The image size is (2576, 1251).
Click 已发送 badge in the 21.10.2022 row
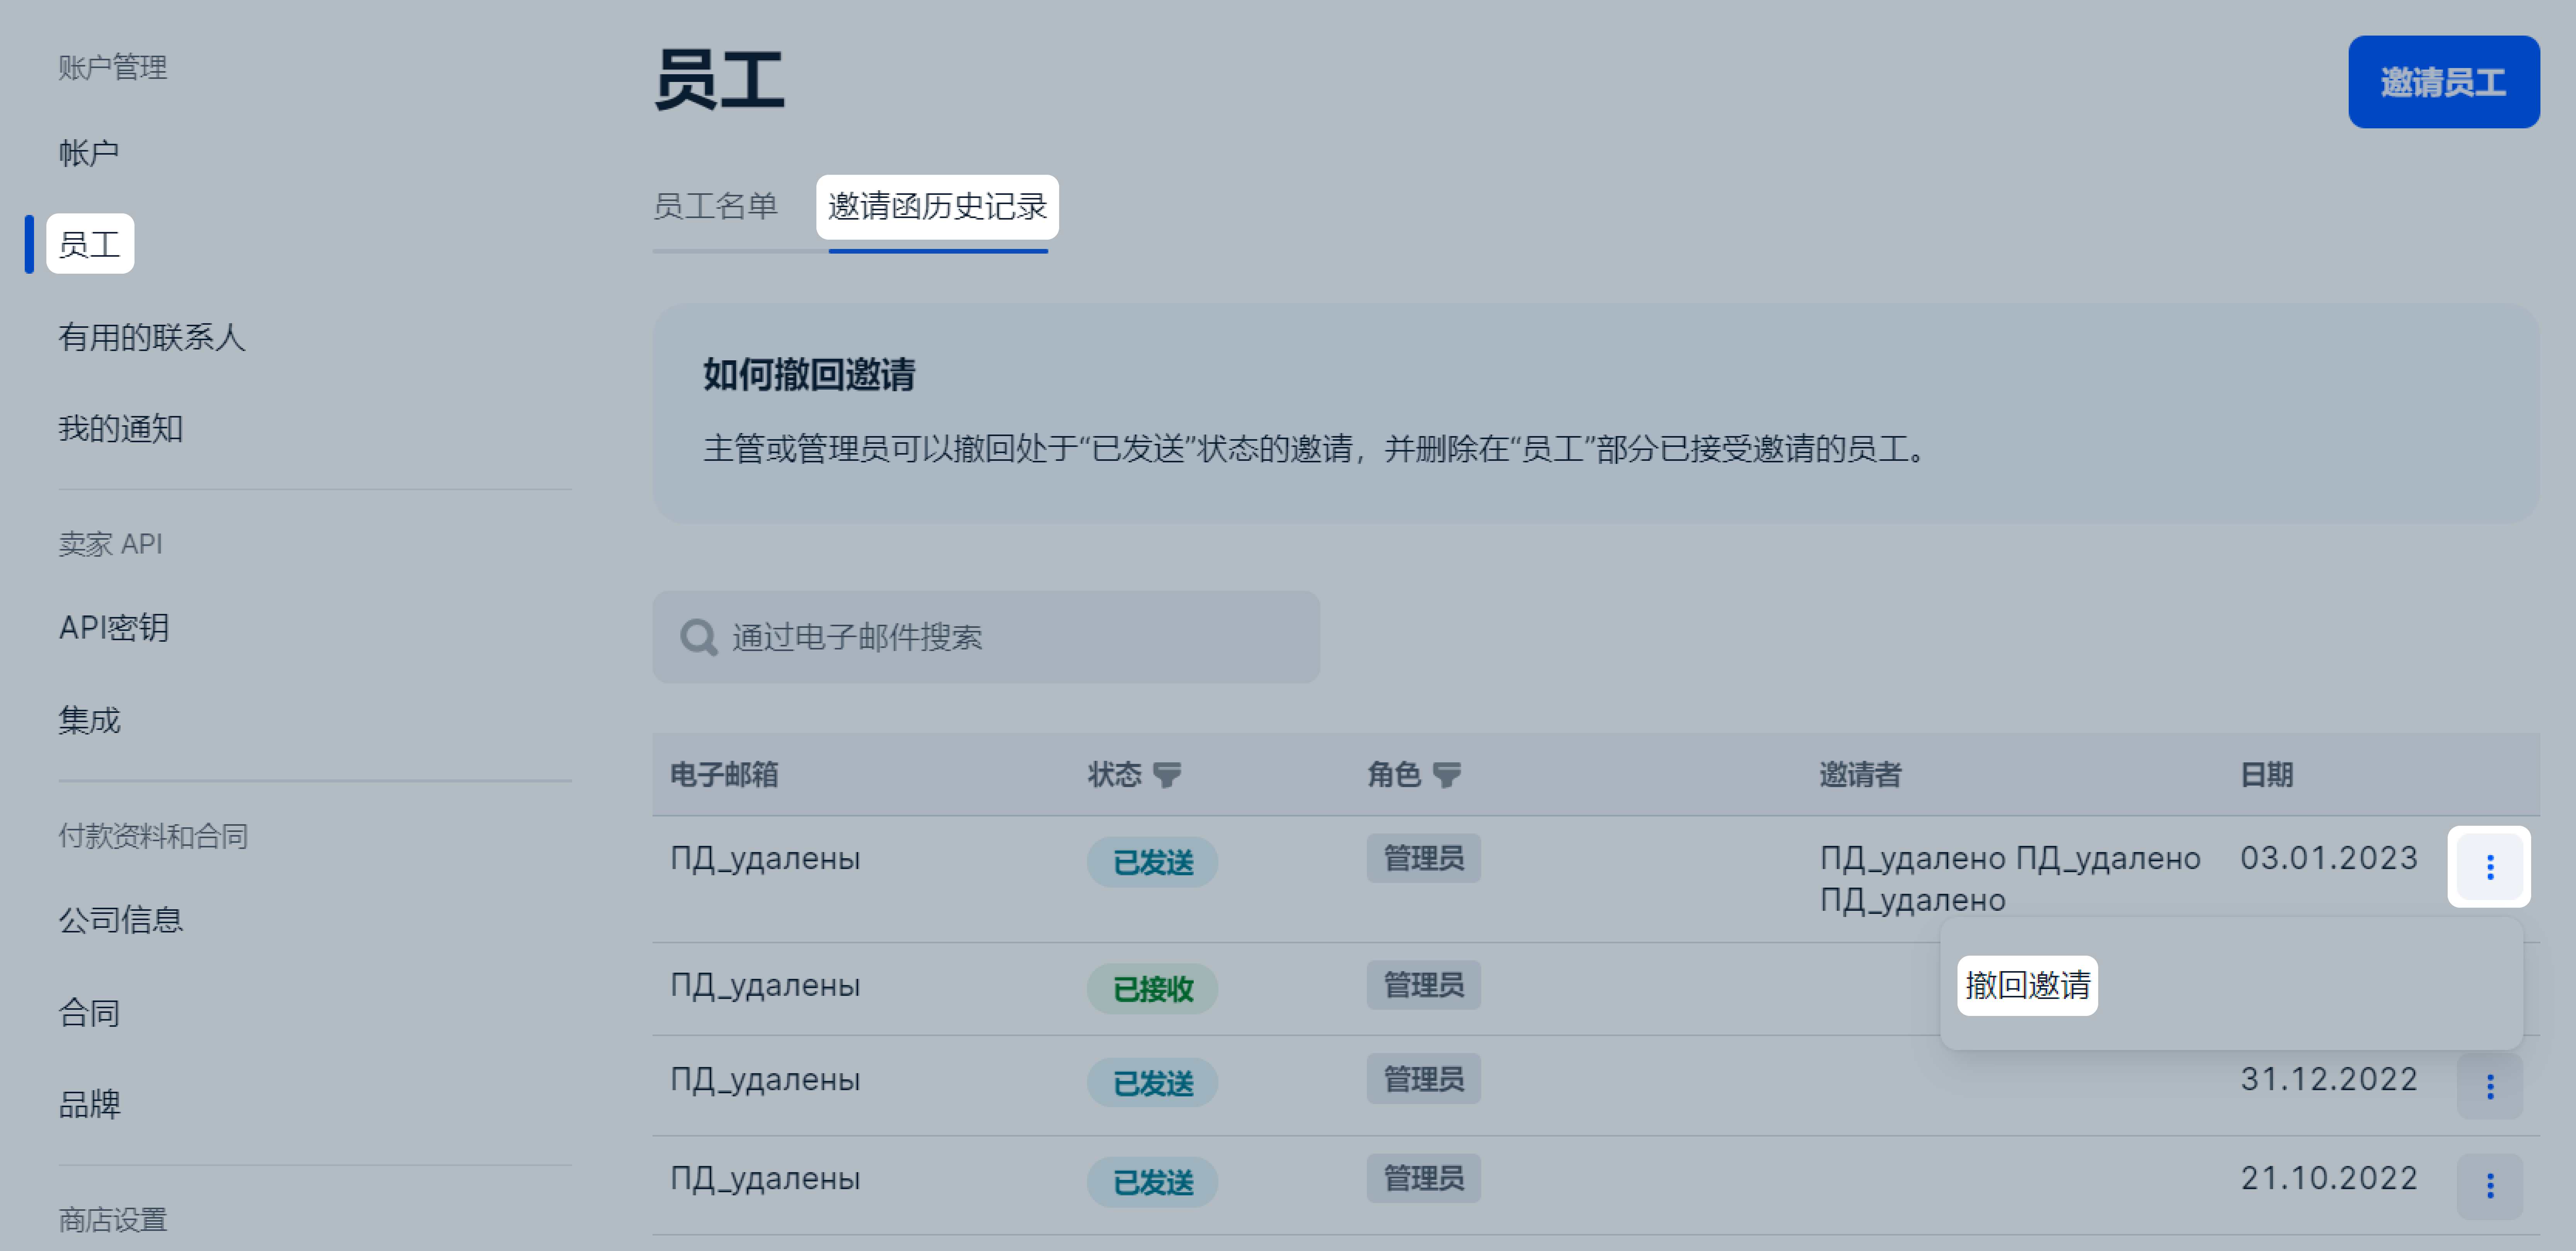point(1152,1182)
